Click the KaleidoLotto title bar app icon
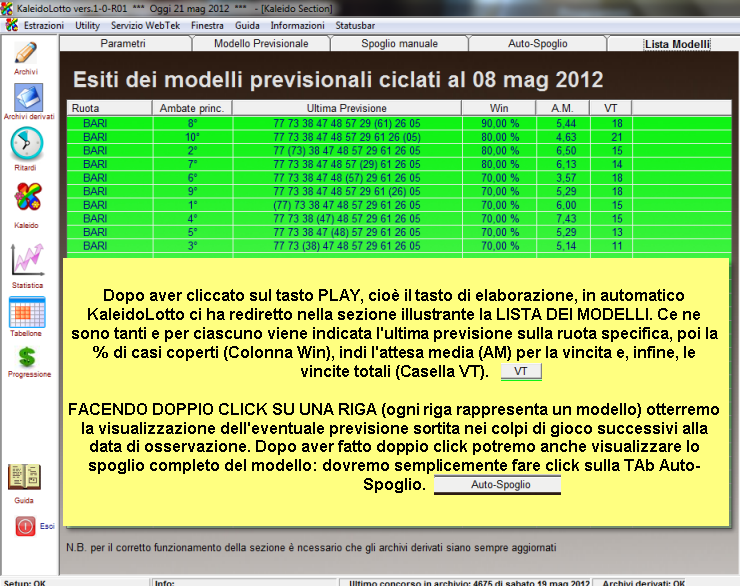 [x=7, y=8]
